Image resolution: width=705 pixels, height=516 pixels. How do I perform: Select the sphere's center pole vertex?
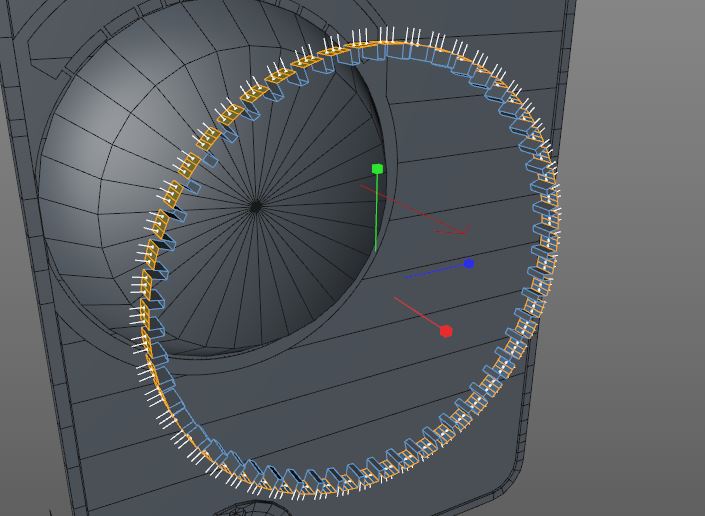pos(255,207)
